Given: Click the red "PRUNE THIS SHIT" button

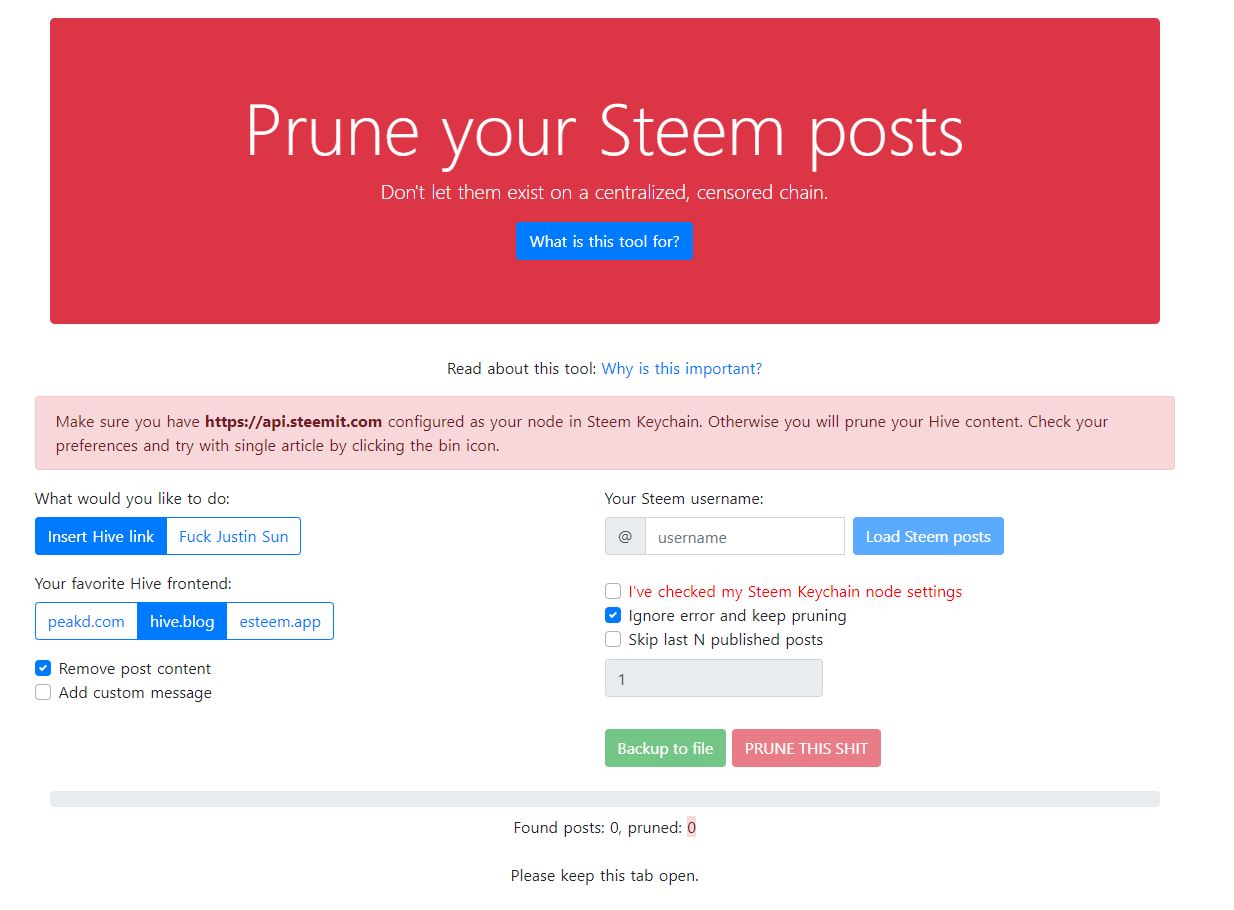Looking at the screenshot, I should point(806,748).
